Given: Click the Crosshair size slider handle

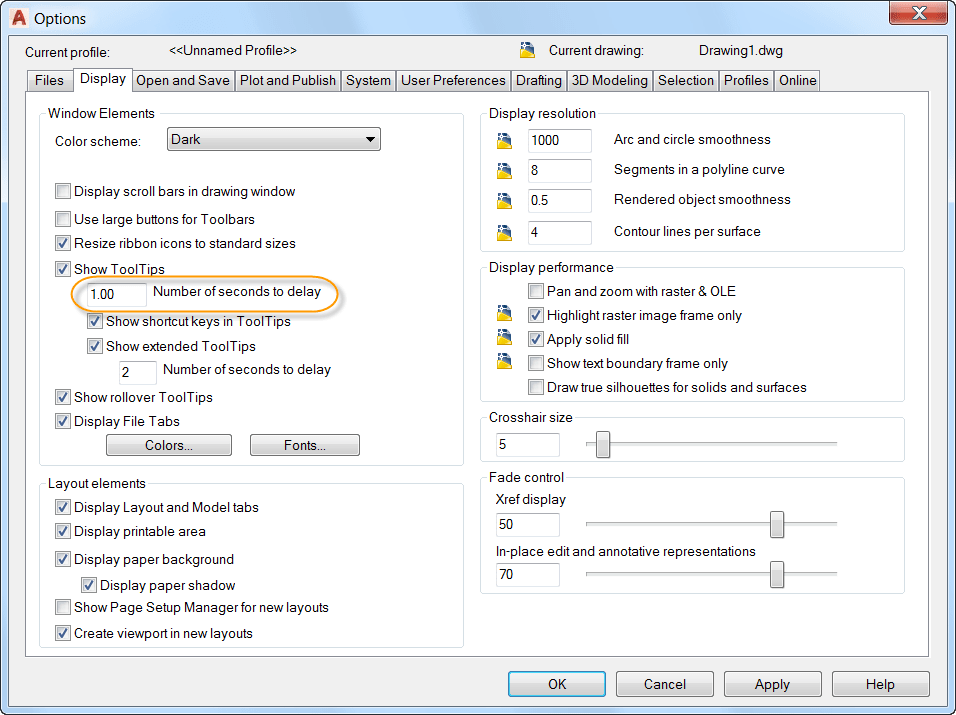Looking at the screenshot, I should [x=603, y=444].
